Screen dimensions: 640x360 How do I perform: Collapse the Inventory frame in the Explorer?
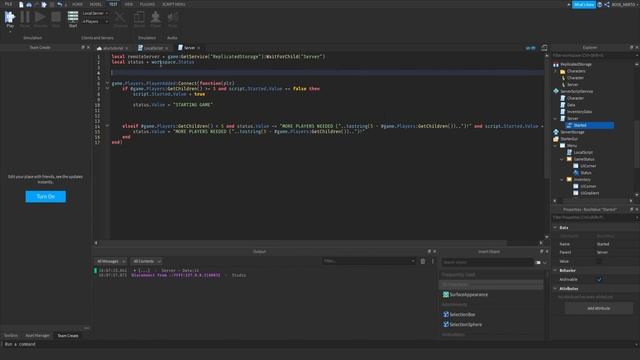pos(562,180)
